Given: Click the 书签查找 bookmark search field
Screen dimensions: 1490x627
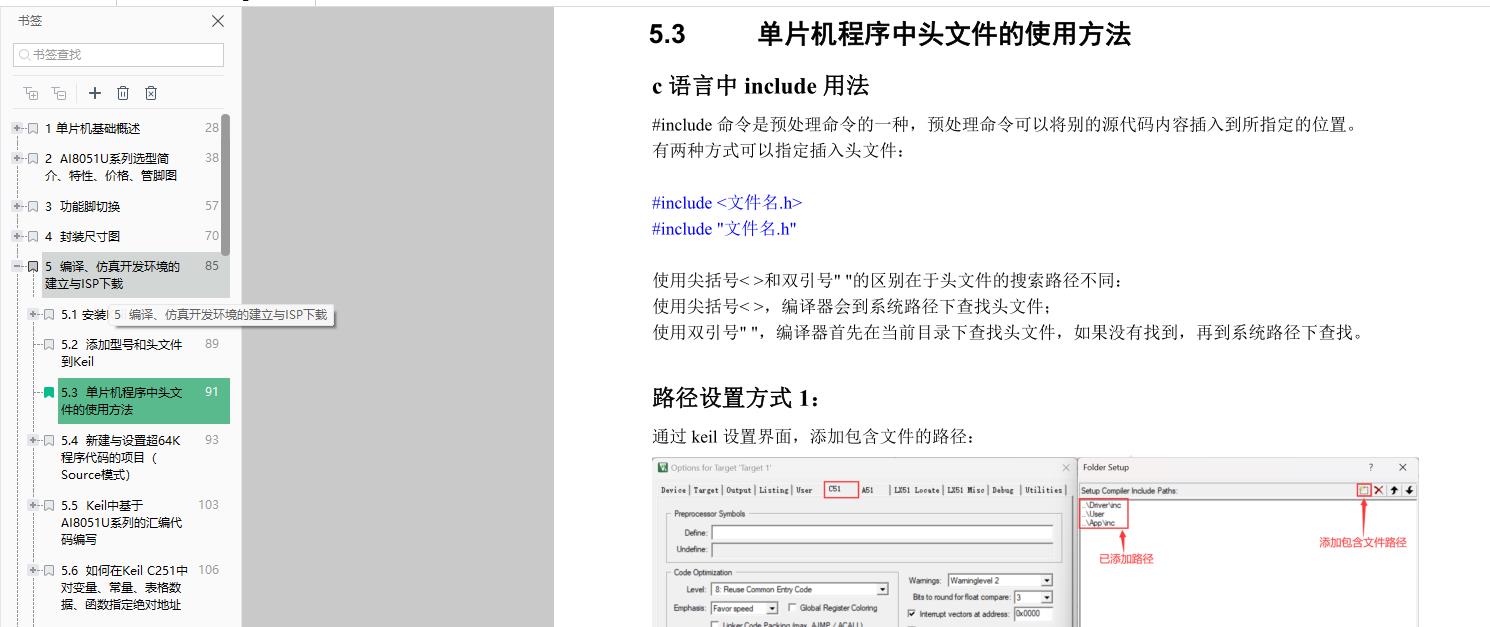Looking at the screenshot, I should [x=118, y=54].
